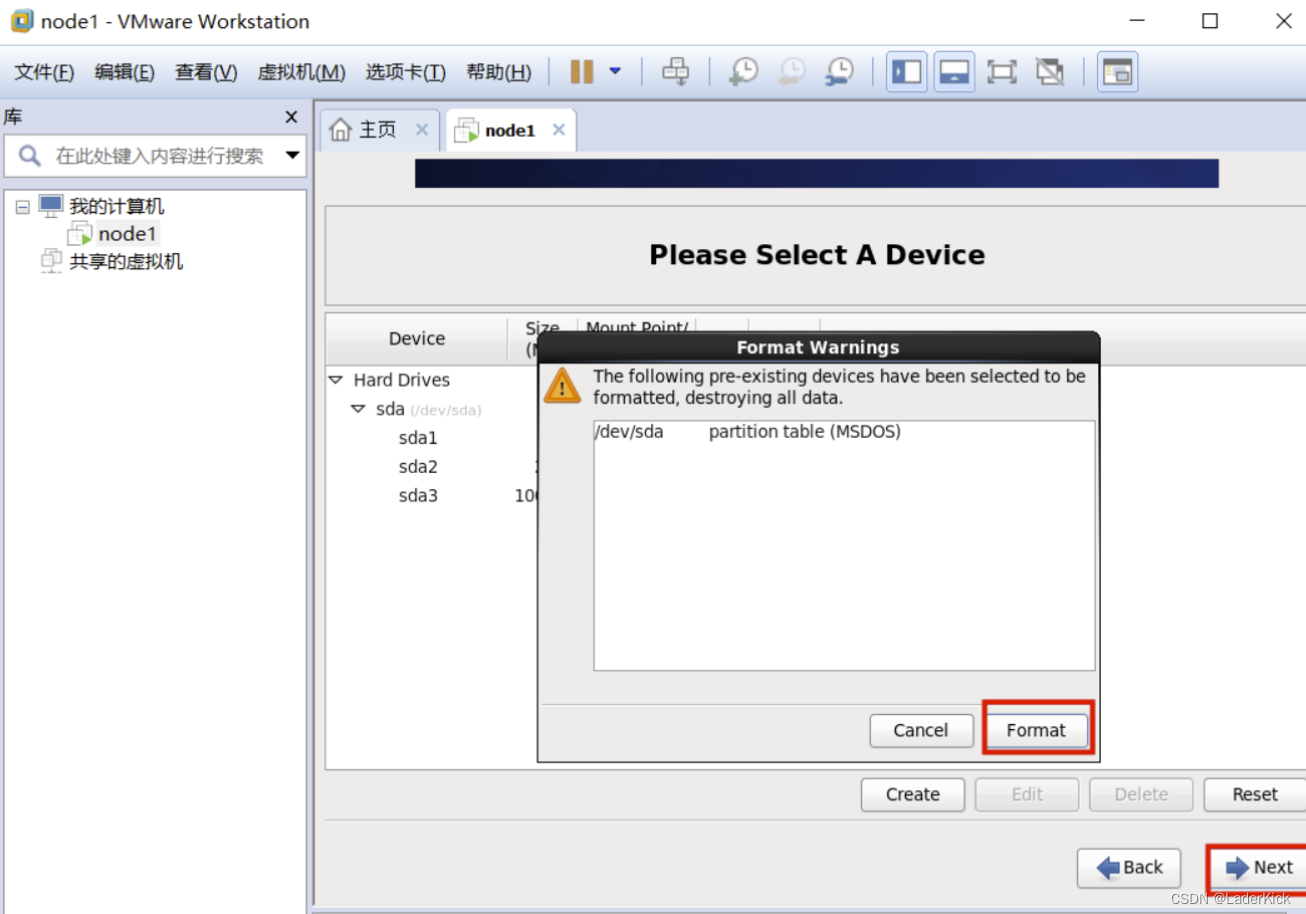
Task: Close the 库 library panel
Action: pos(291,117)
